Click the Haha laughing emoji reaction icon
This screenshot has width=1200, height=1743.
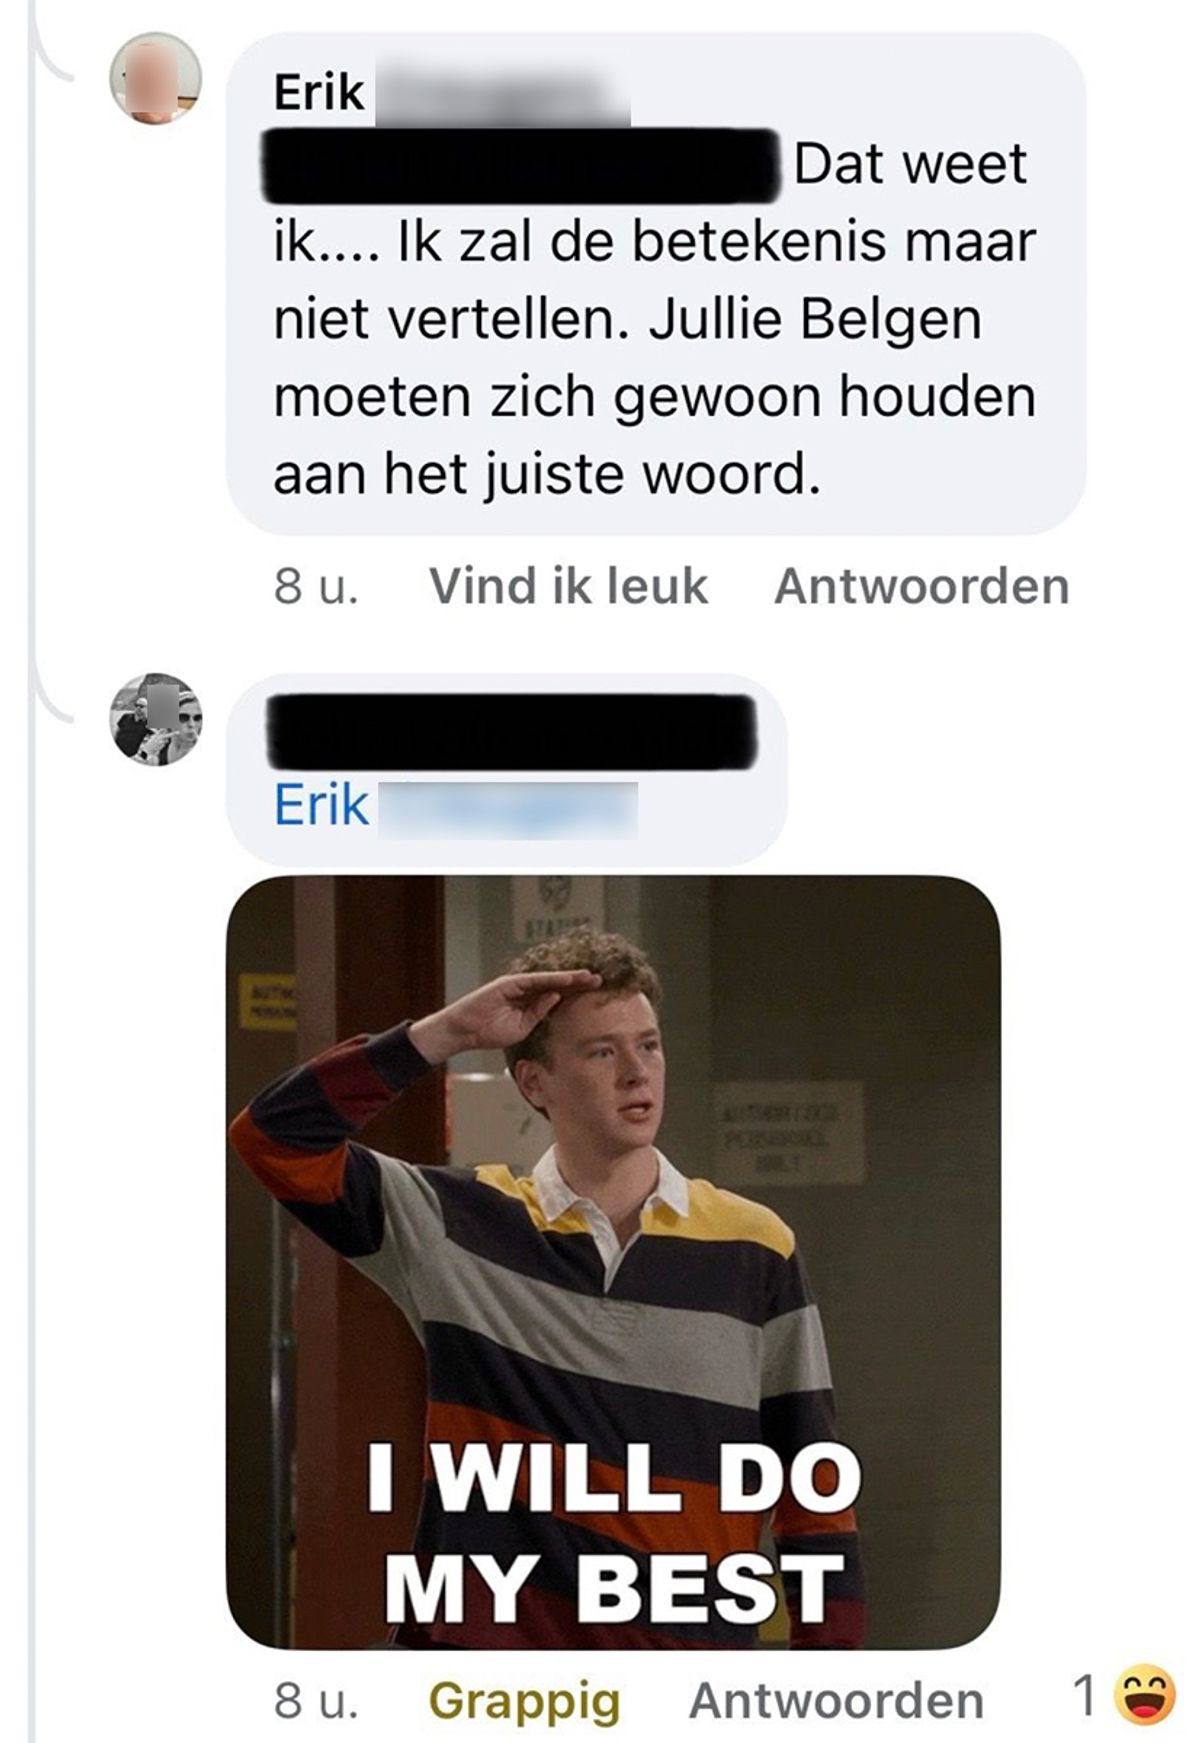click(1145, 1697)
